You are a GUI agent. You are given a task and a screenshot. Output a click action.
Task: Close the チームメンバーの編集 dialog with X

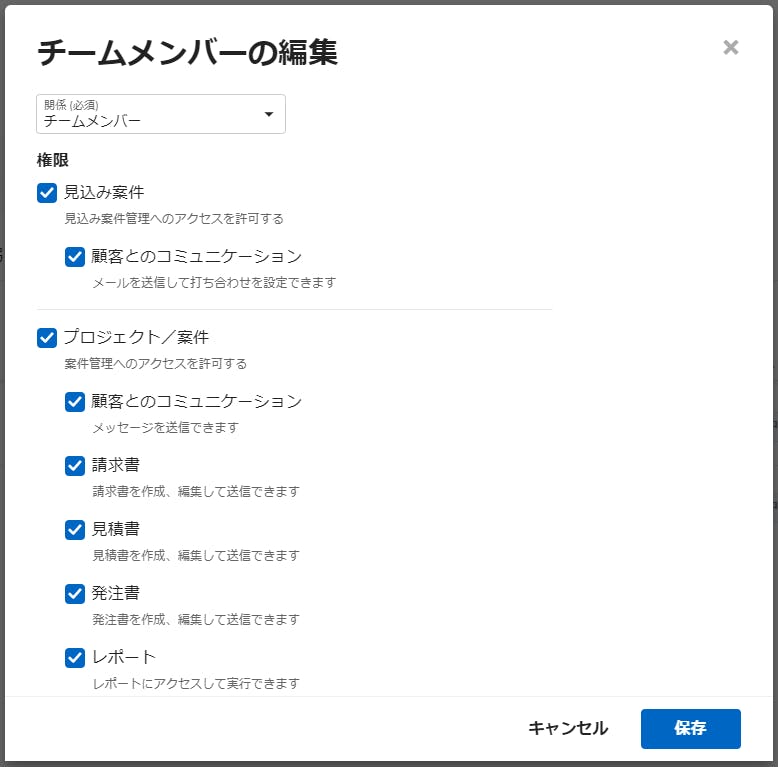pyautogui.click(x=730, y=48)
